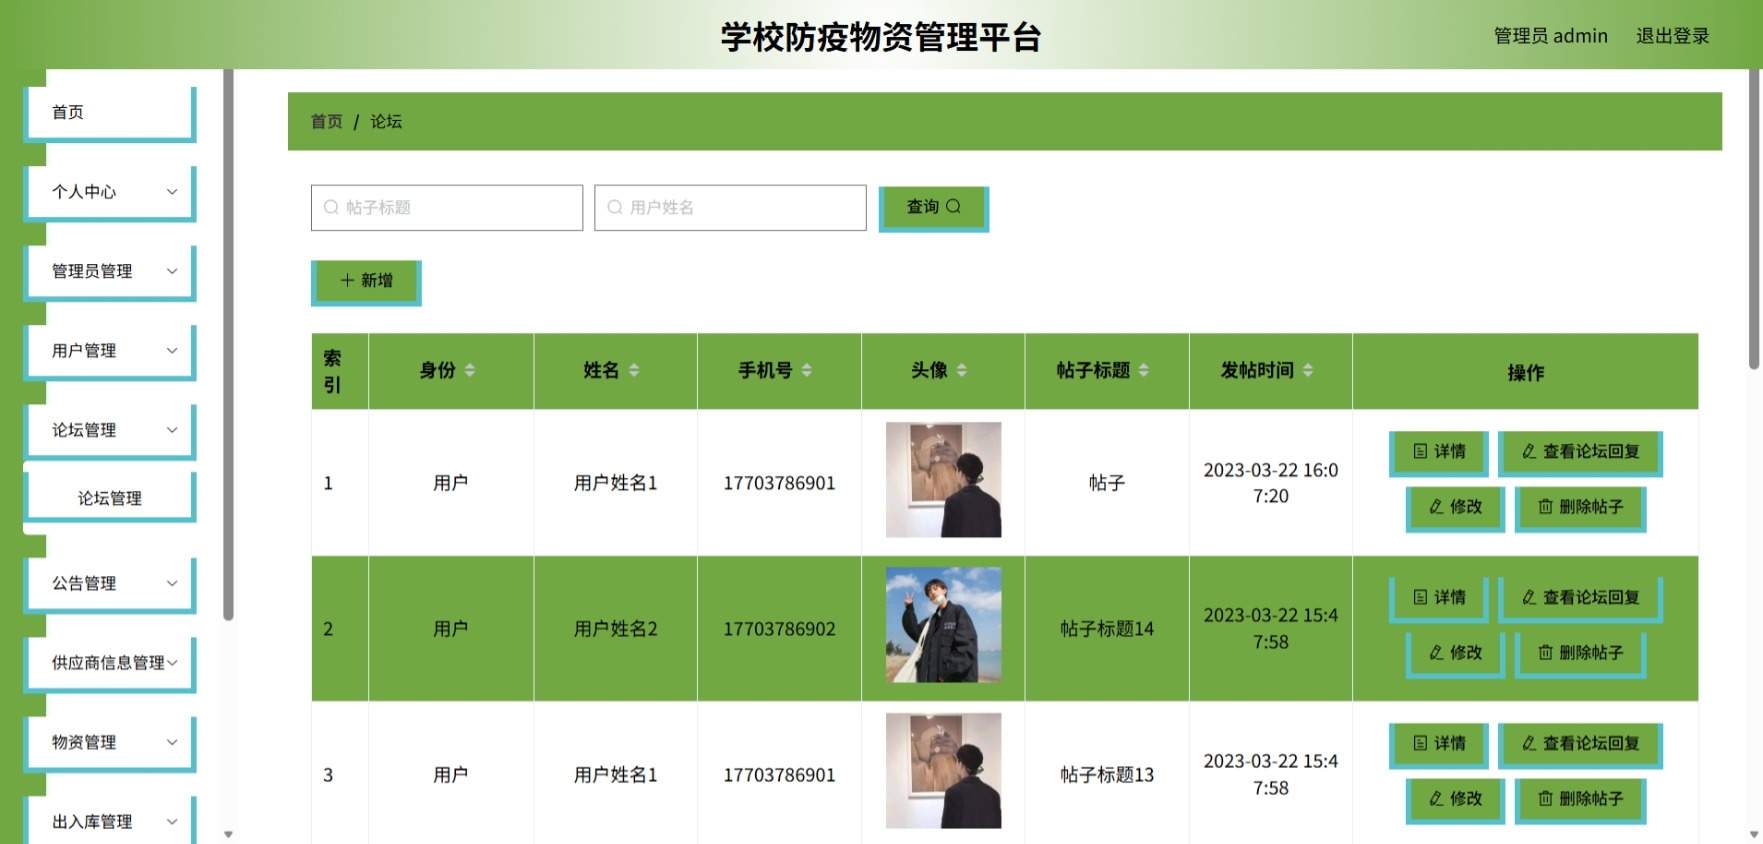Focus the 帖子标题 search input

point(447,207)
